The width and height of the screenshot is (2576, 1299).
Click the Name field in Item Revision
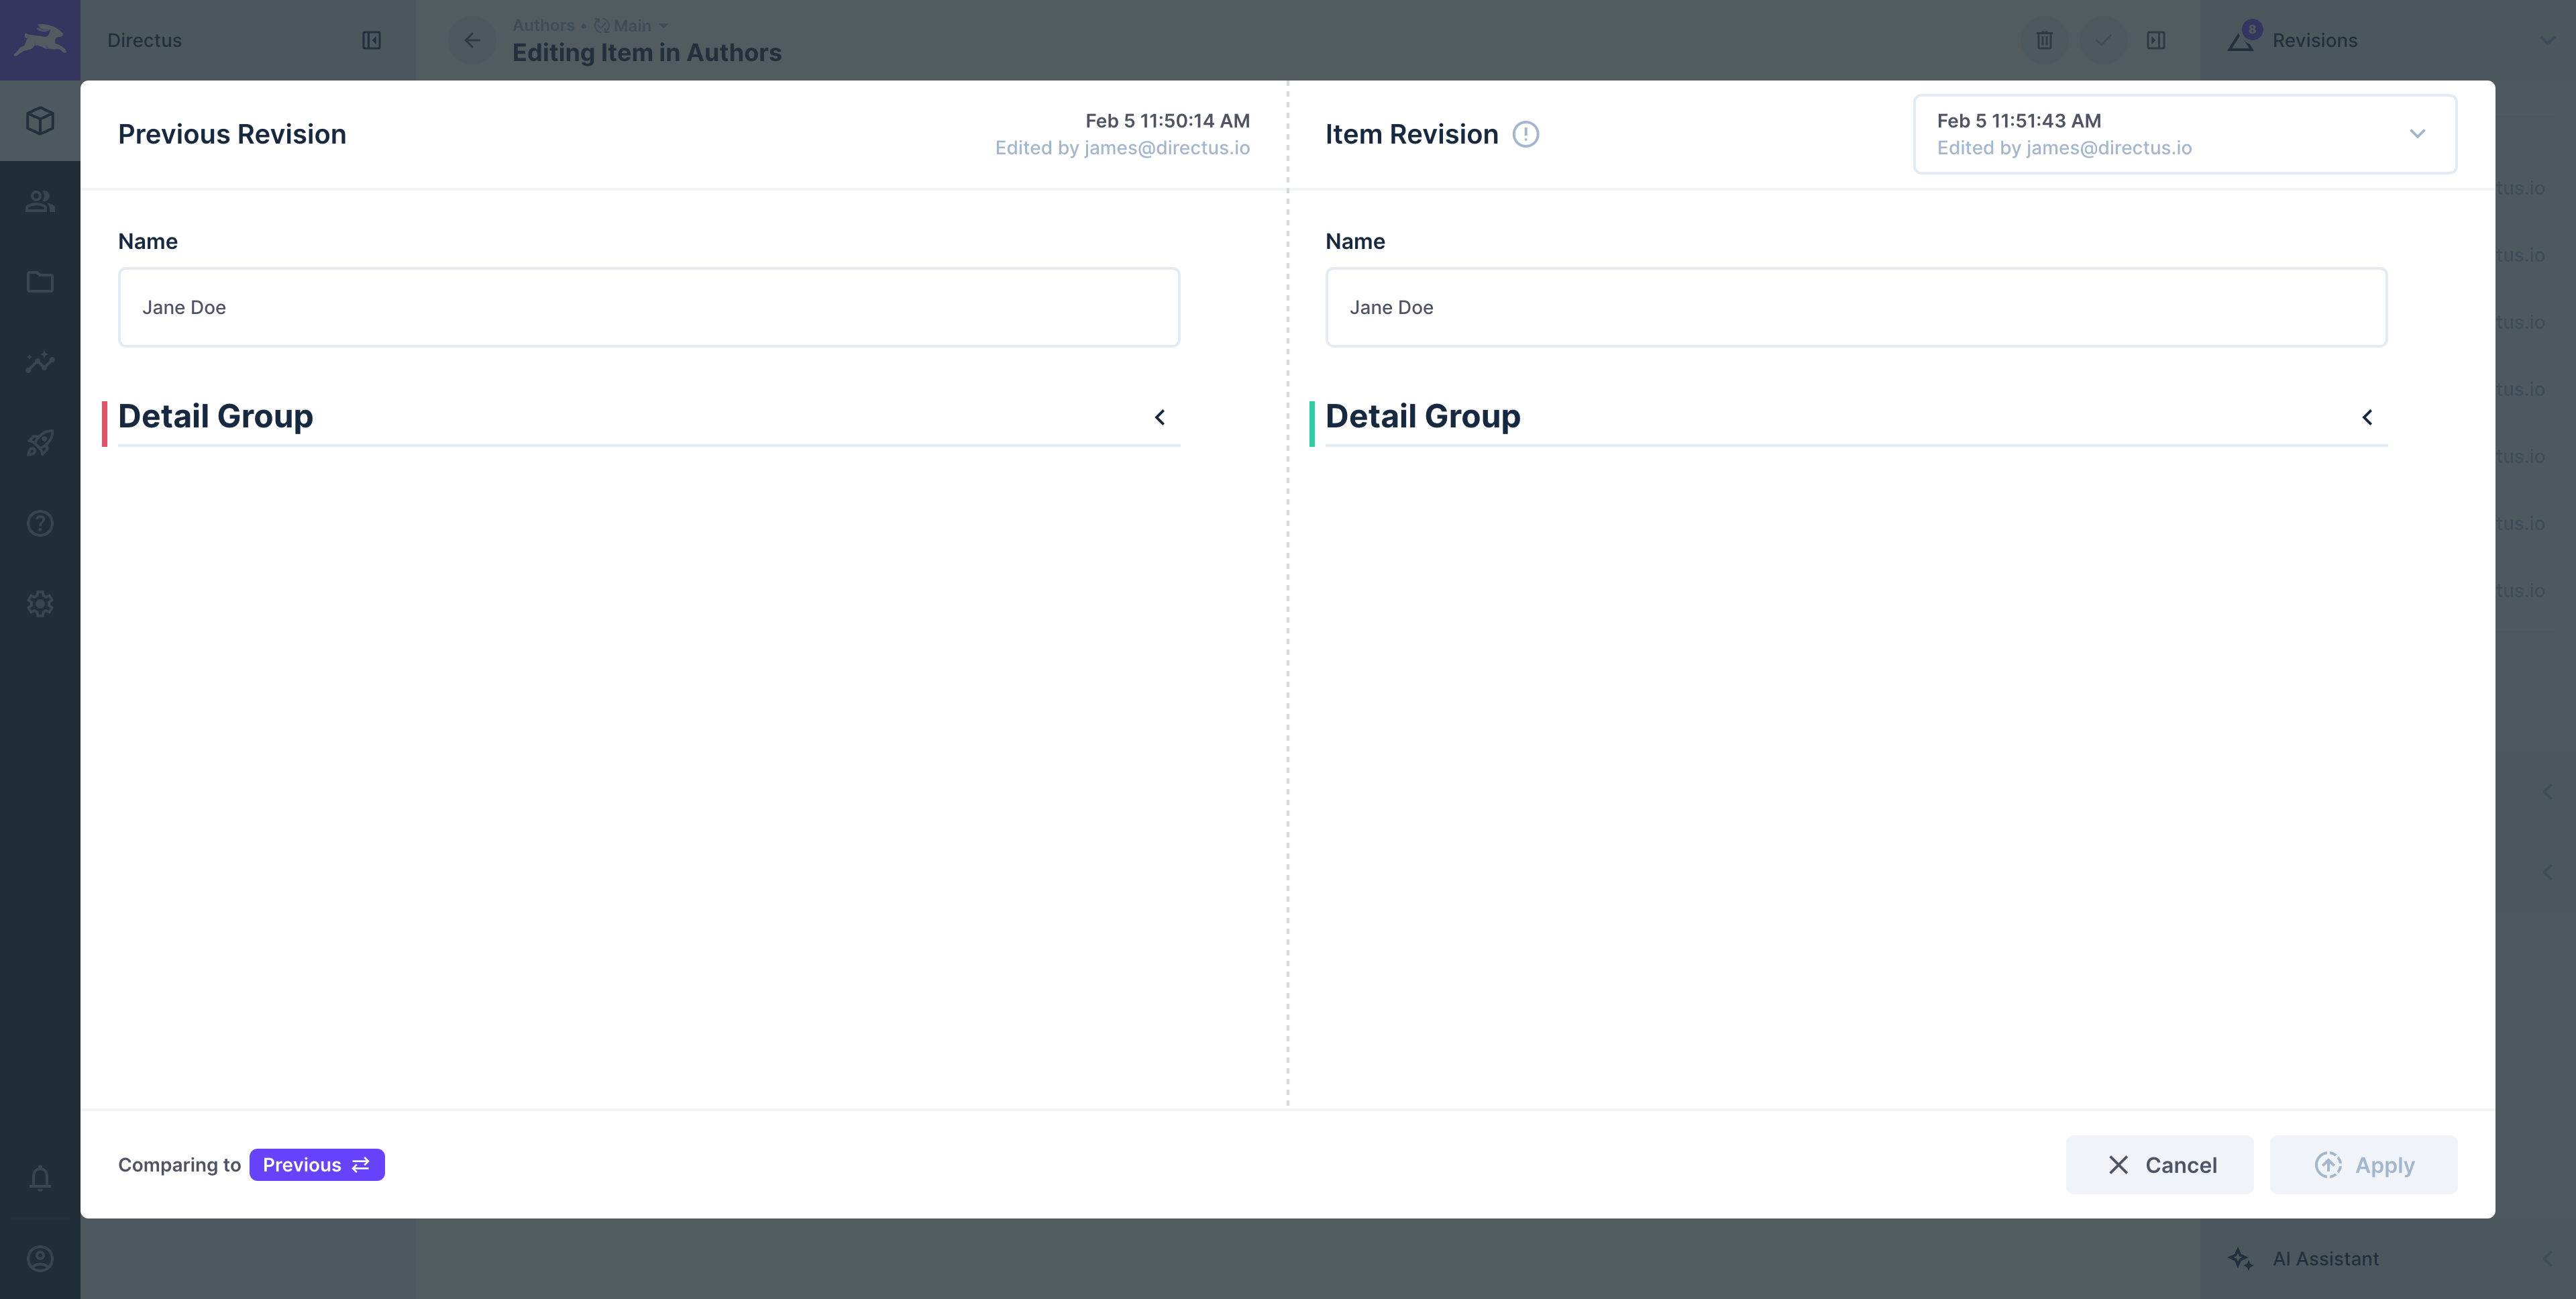pos(1855,307)
